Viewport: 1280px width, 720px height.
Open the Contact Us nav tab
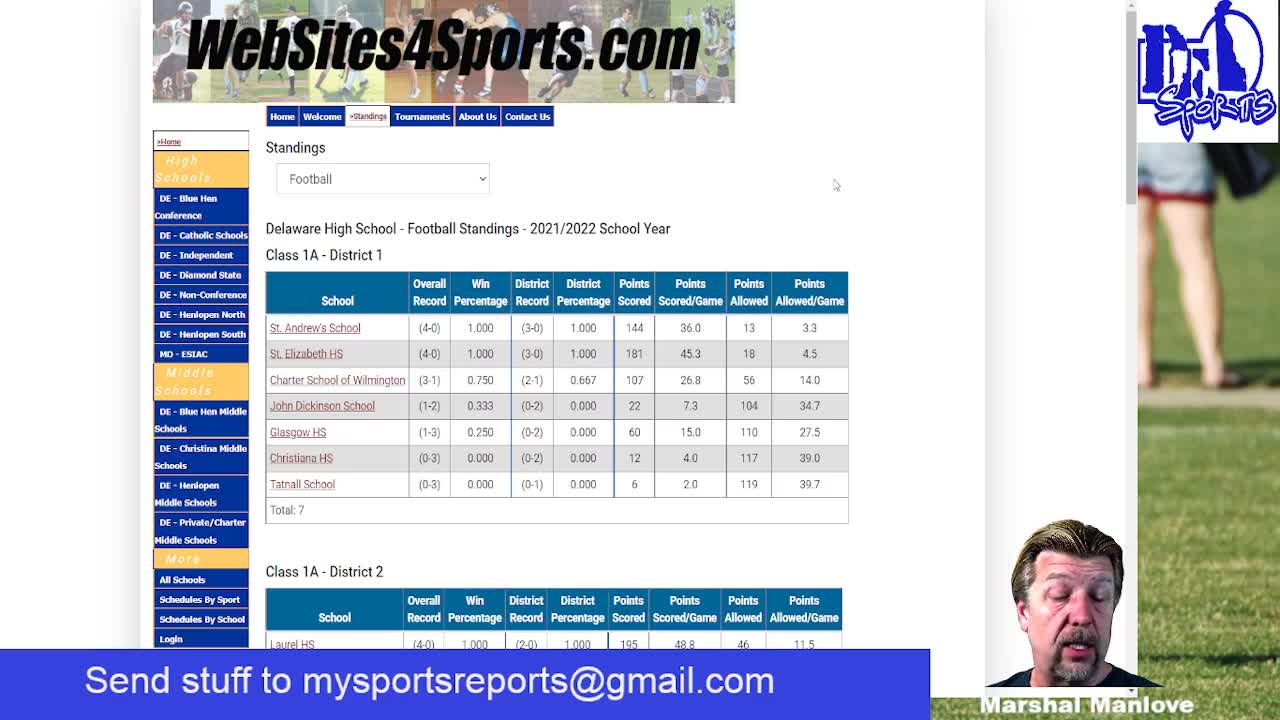(527, 117)
